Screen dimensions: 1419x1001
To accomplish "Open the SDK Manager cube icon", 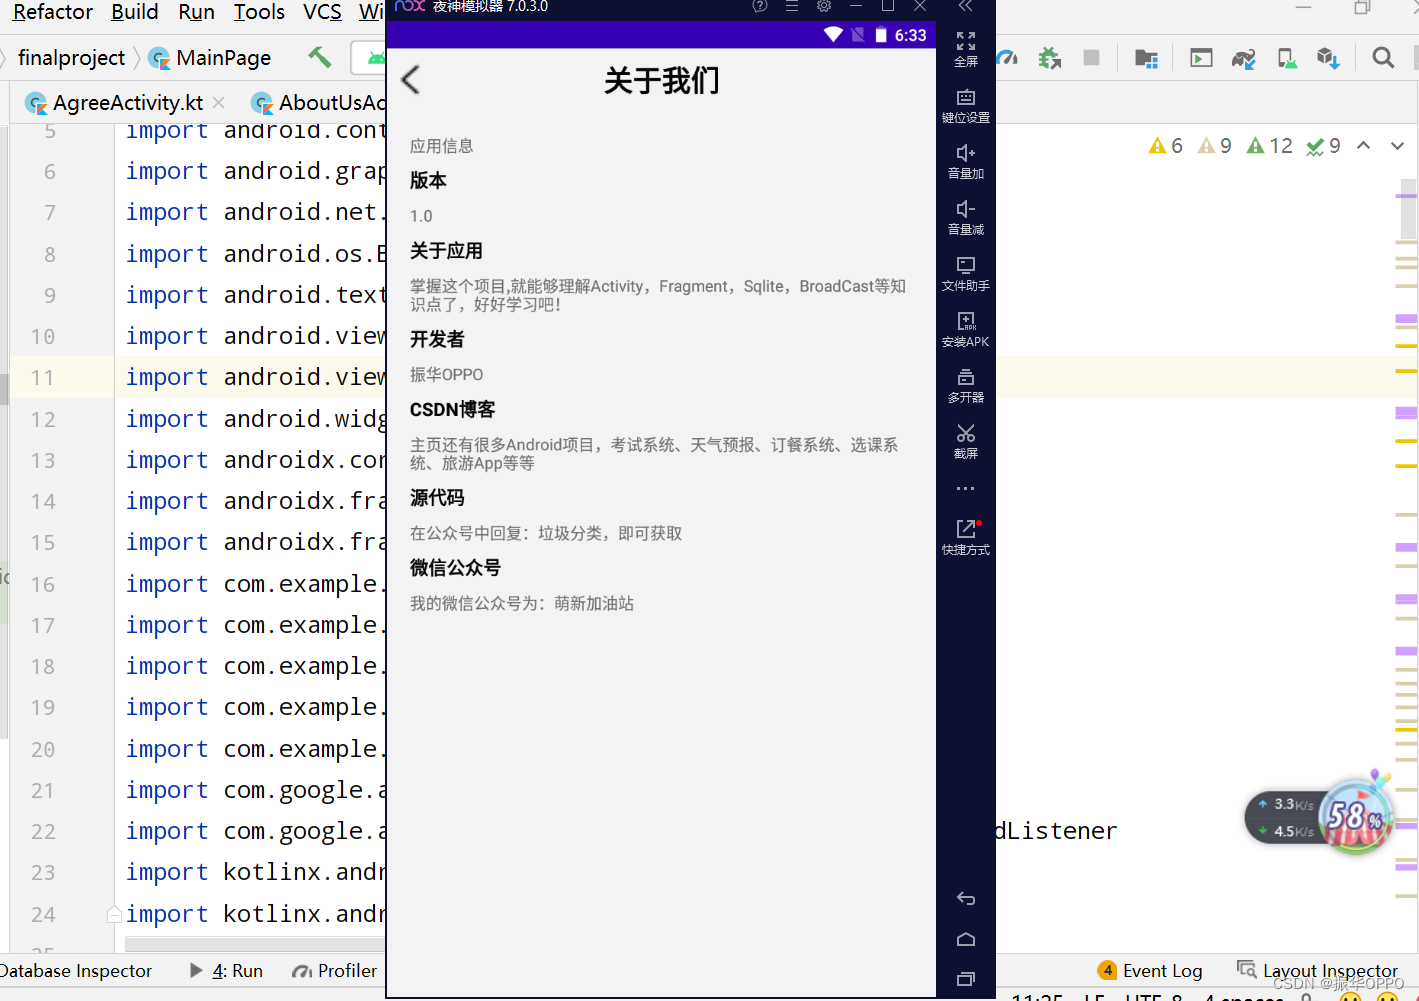I will tap(1328, 58).
